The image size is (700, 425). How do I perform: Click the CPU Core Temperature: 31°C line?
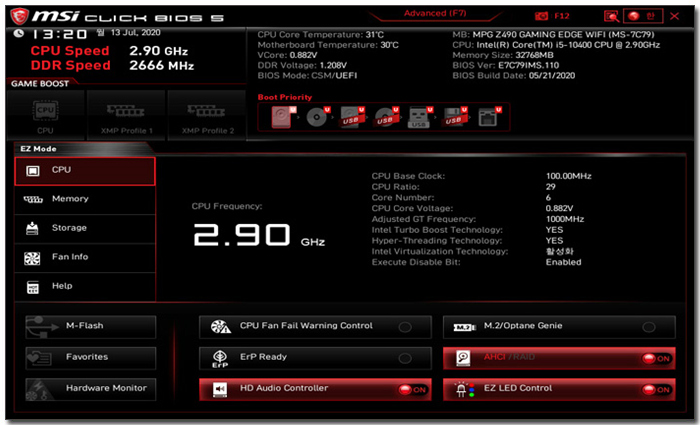pos(321,35)
